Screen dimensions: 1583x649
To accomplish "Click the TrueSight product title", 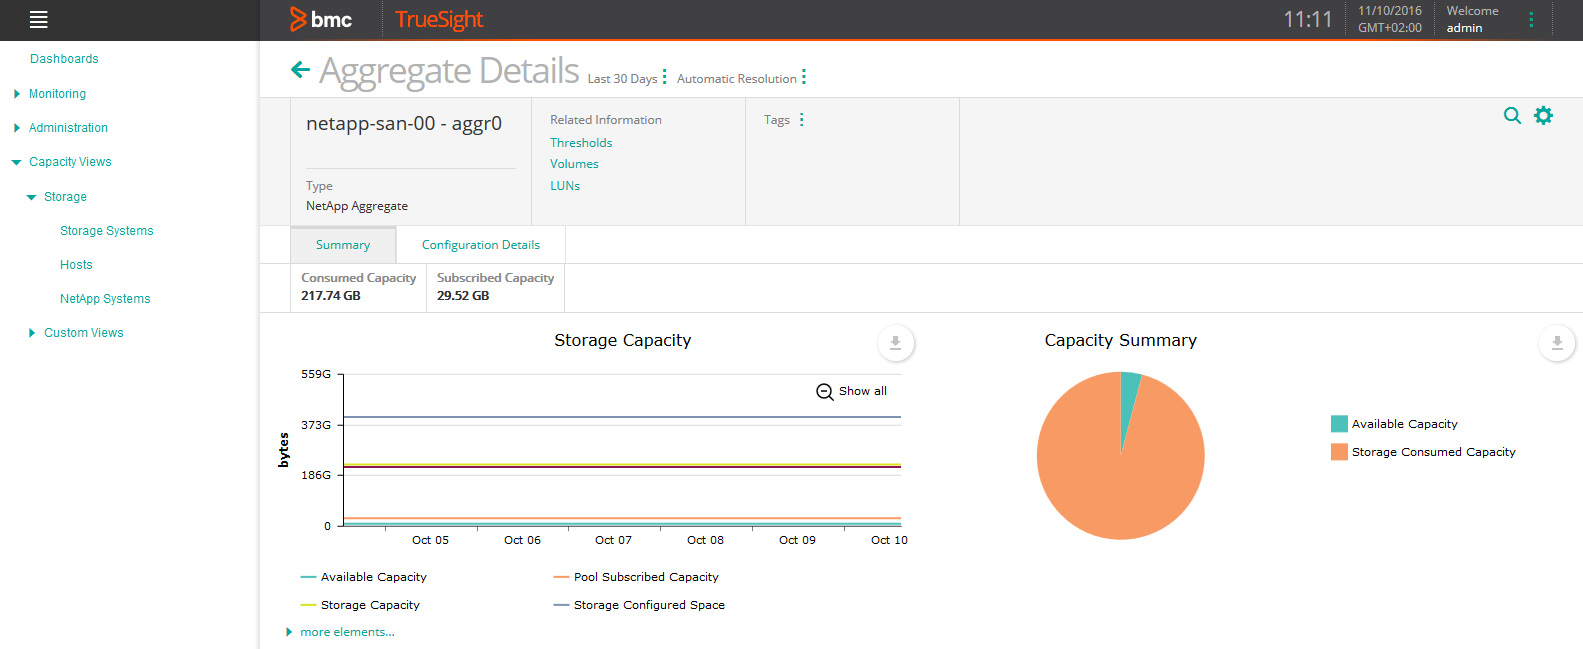I will point(439,19).
